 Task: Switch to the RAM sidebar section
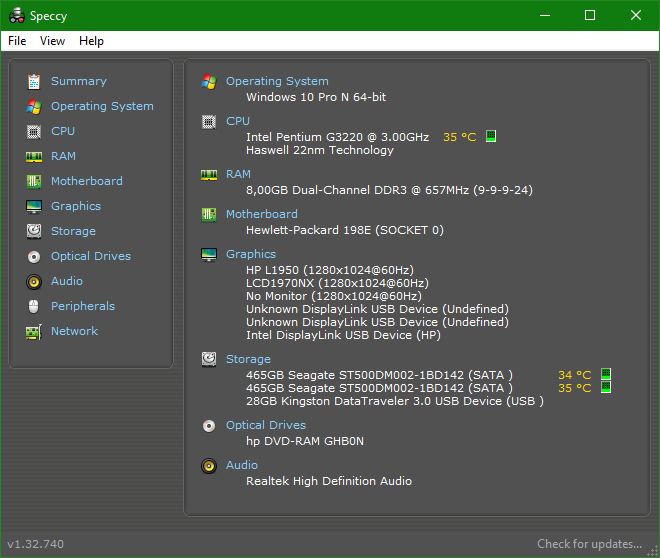[x=64, y=156]
